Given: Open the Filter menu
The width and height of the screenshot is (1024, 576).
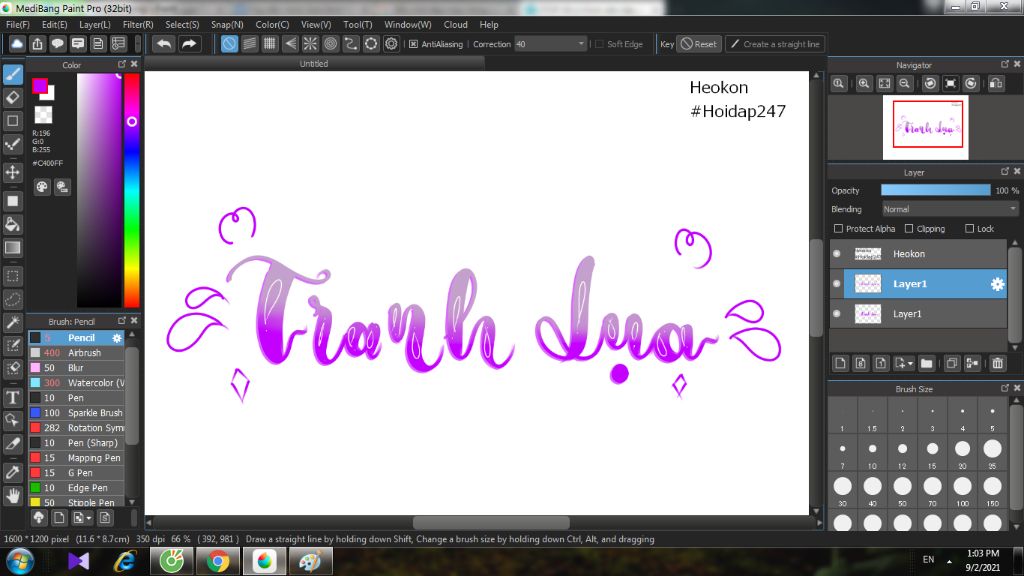Looking at the screenshot, I should (x=138, y=24).
